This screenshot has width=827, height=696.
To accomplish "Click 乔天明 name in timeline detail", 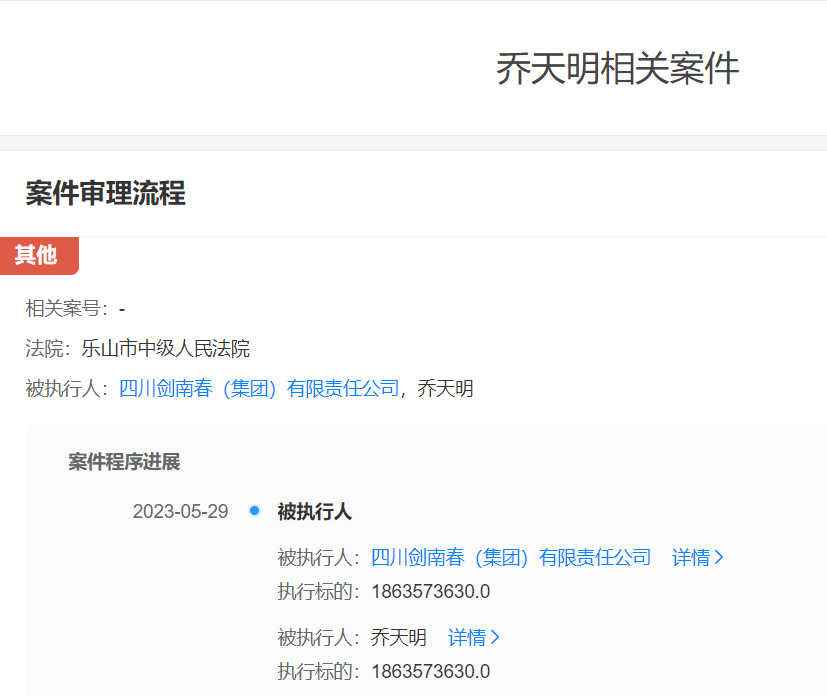I will 399,637.
